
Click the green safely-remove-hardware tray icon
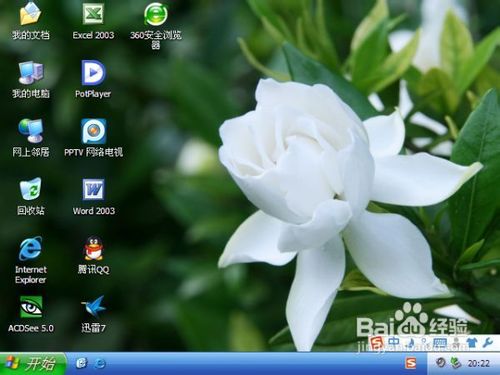(455, 363)
